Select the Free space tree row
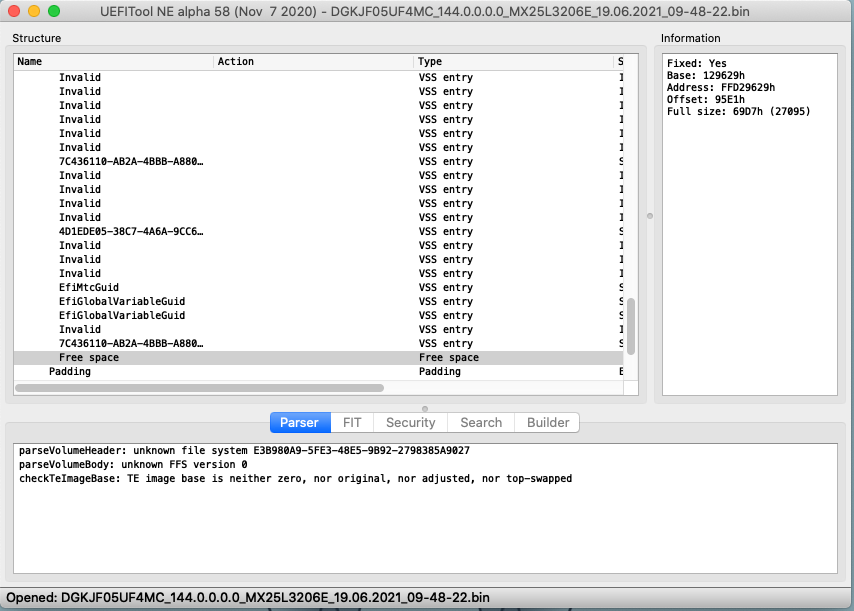 (x=318, y=358)
